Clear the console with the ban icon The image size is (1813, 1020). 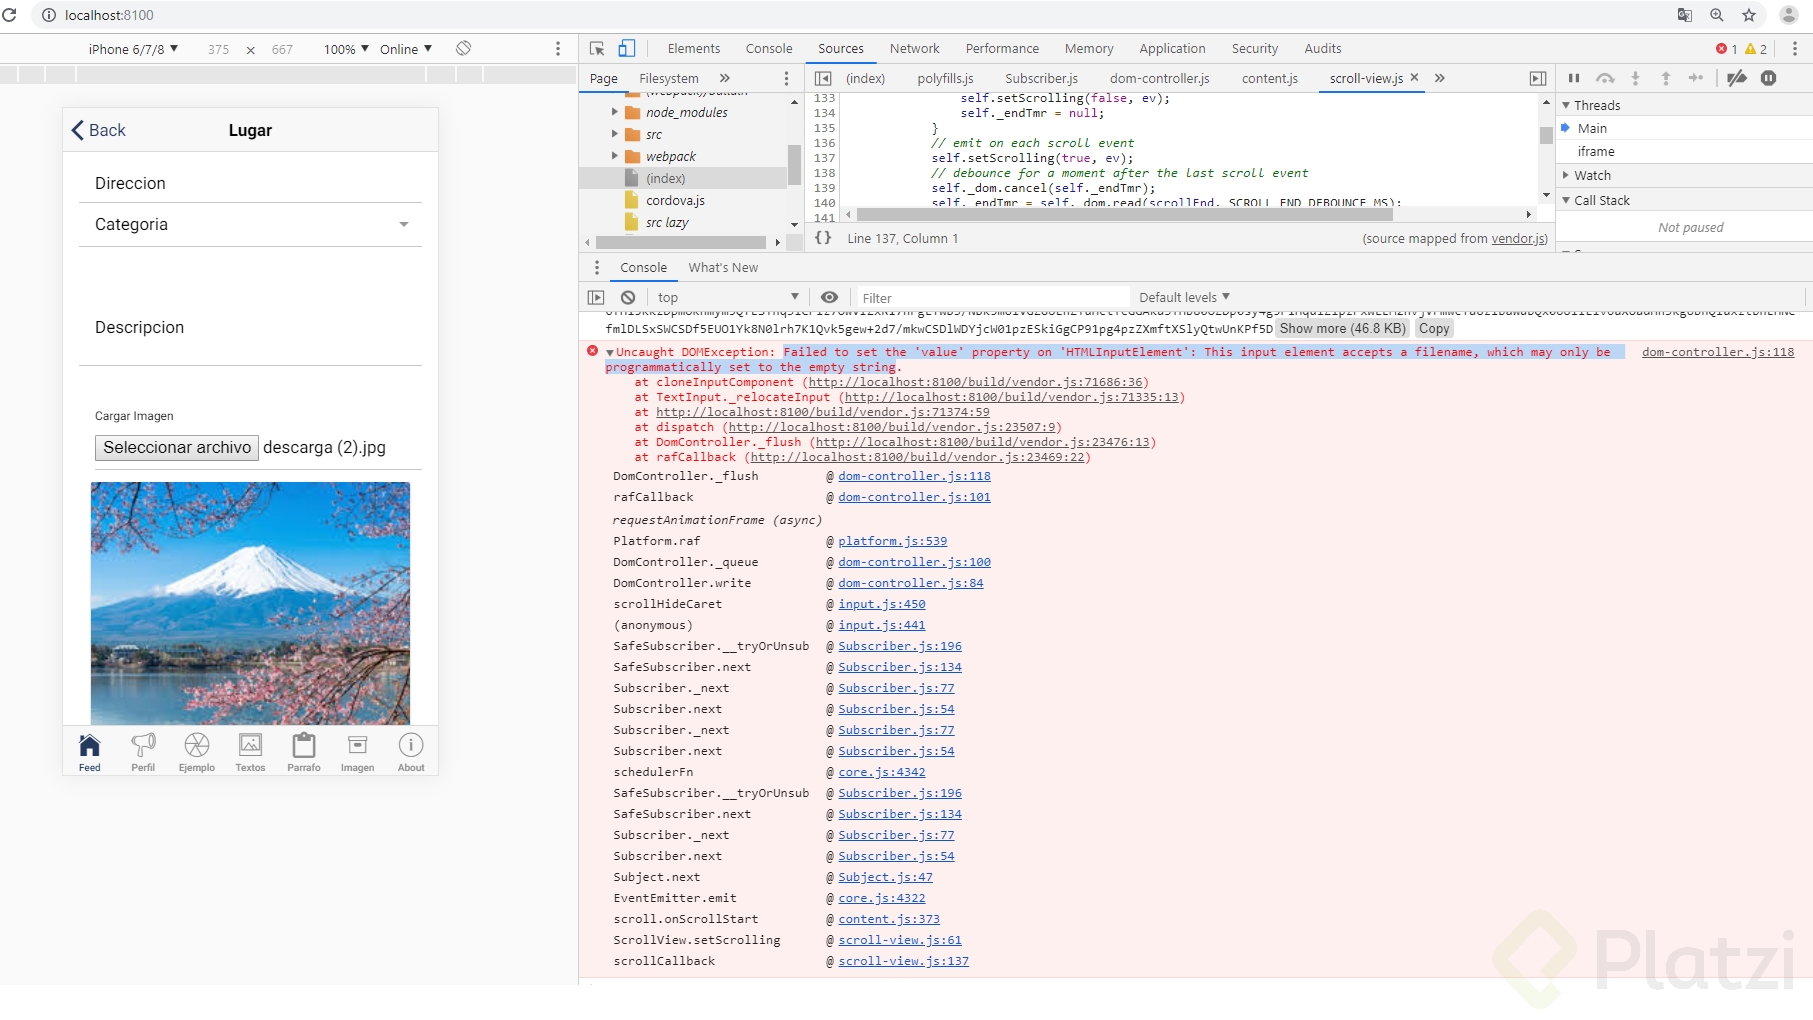(x=628, y=298)
